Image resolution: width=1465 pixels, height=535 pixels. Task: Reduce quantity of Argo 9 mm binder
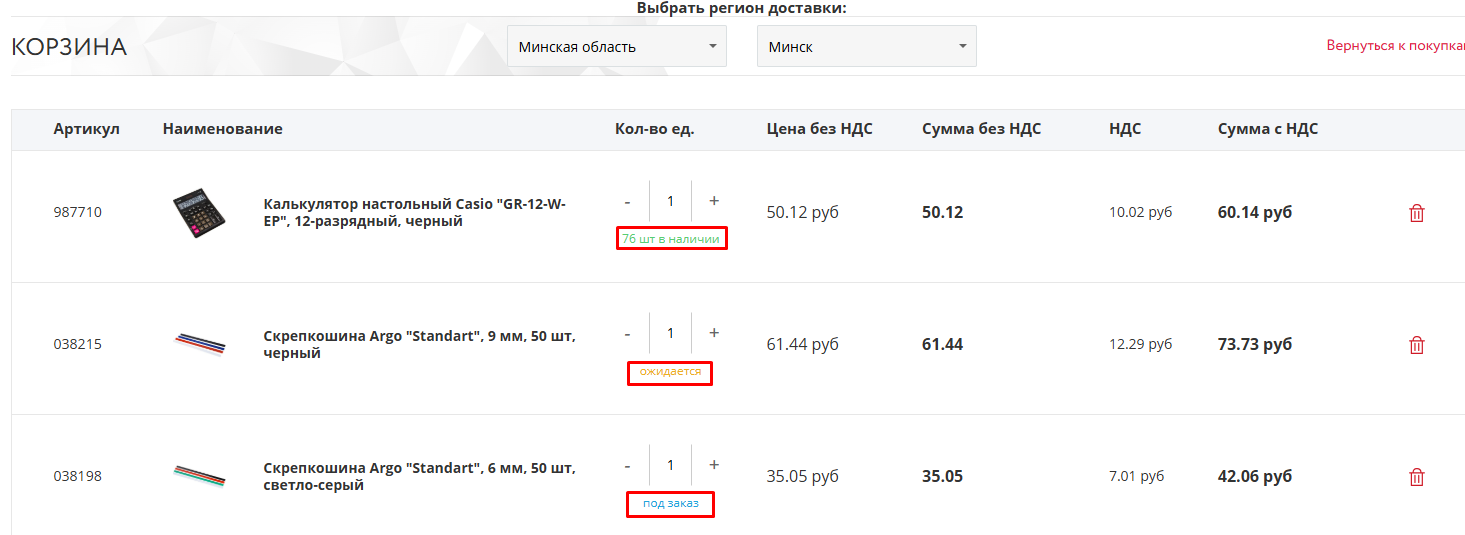(627, 333)
